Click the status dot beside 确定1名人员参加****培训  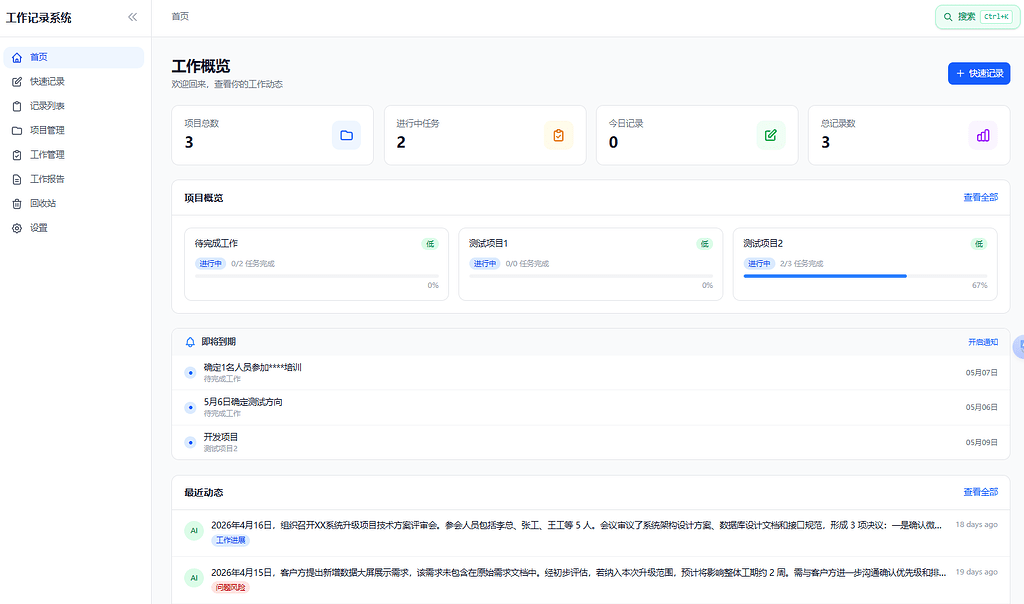pyautogui.click(x=190, y=373)
